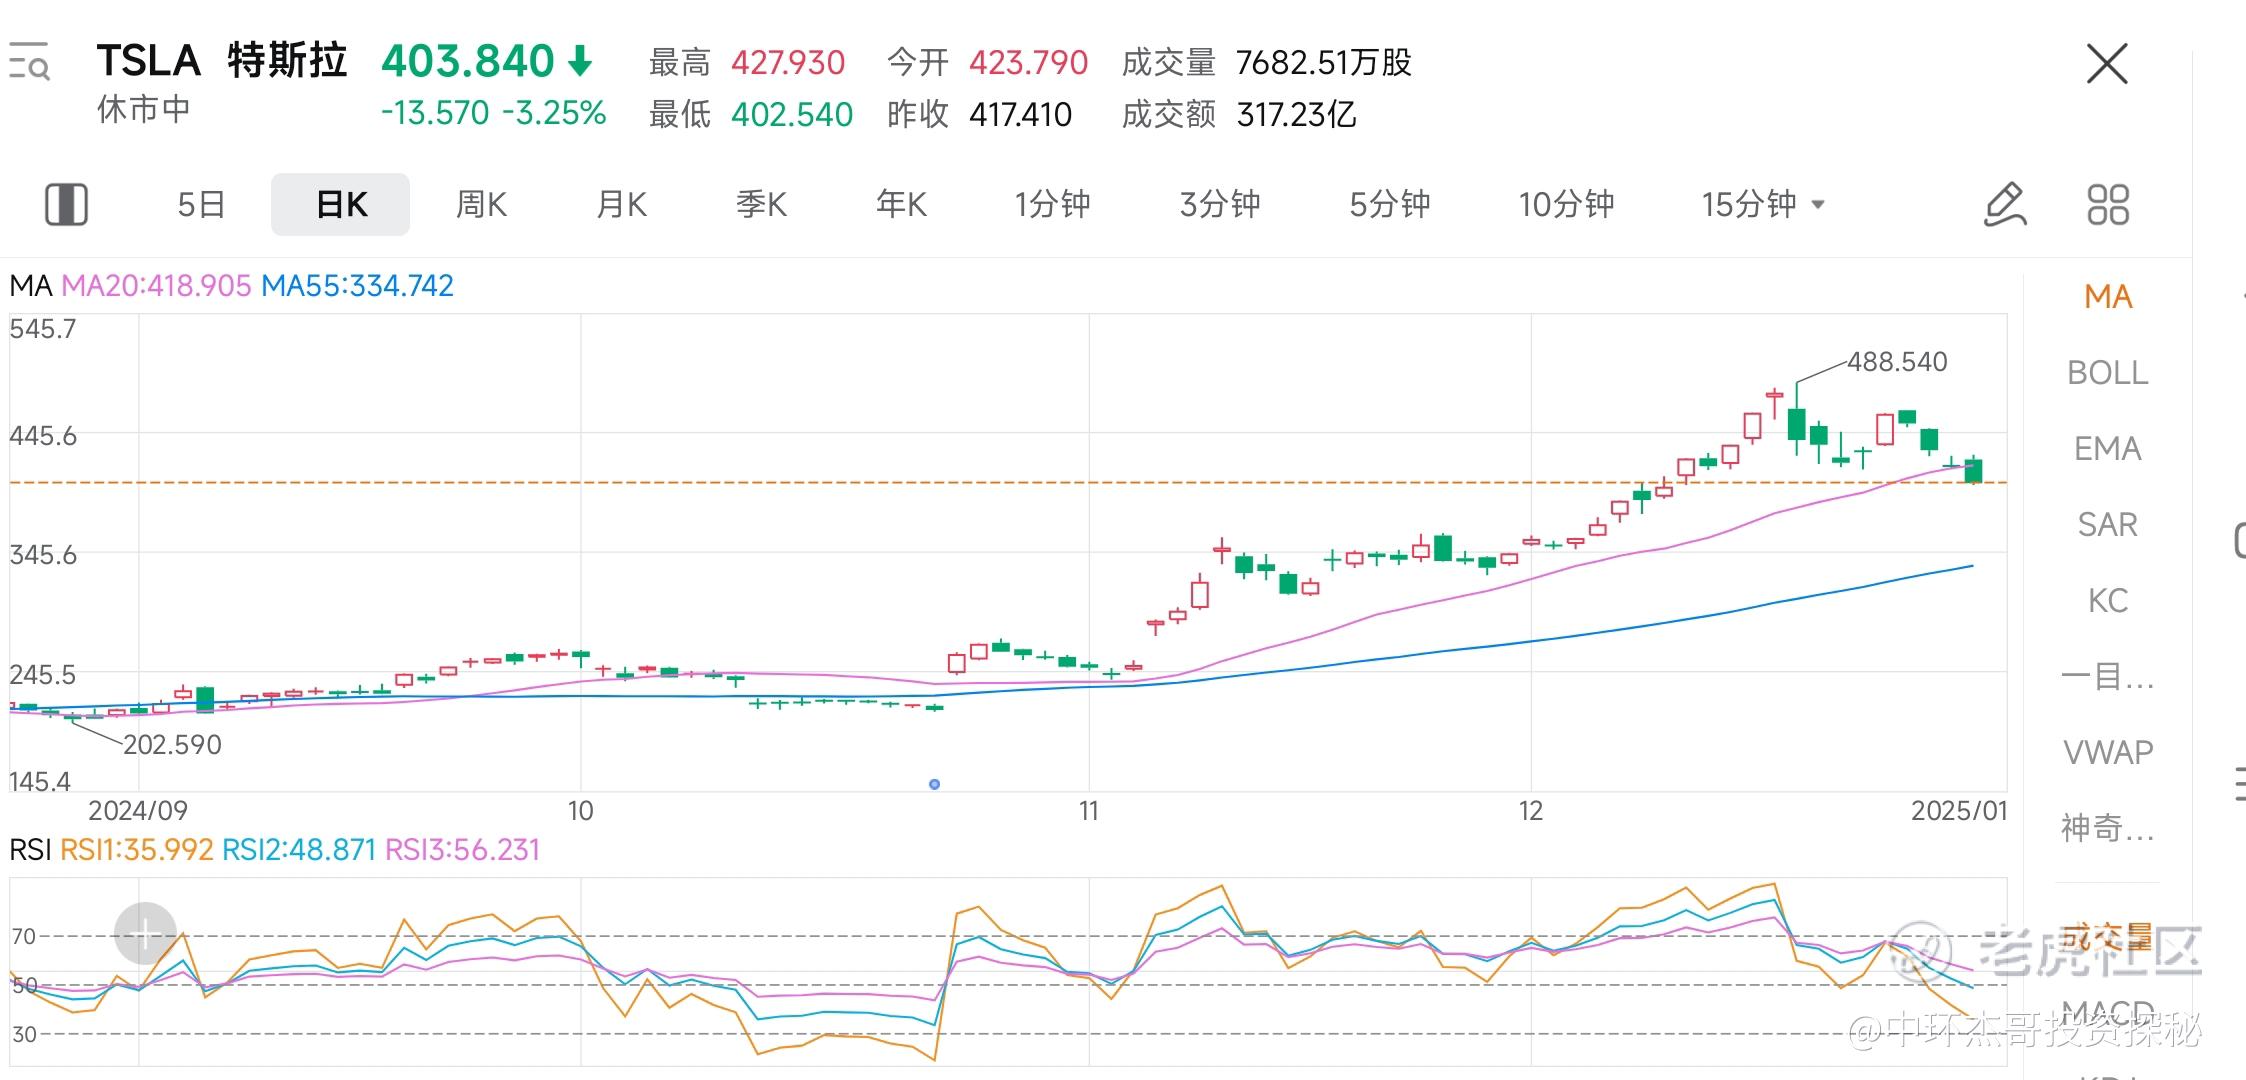The width and height of the screenshot is (2246, 1080).
Task: Select the KC indicator
Action: [x=2108, y=601]
